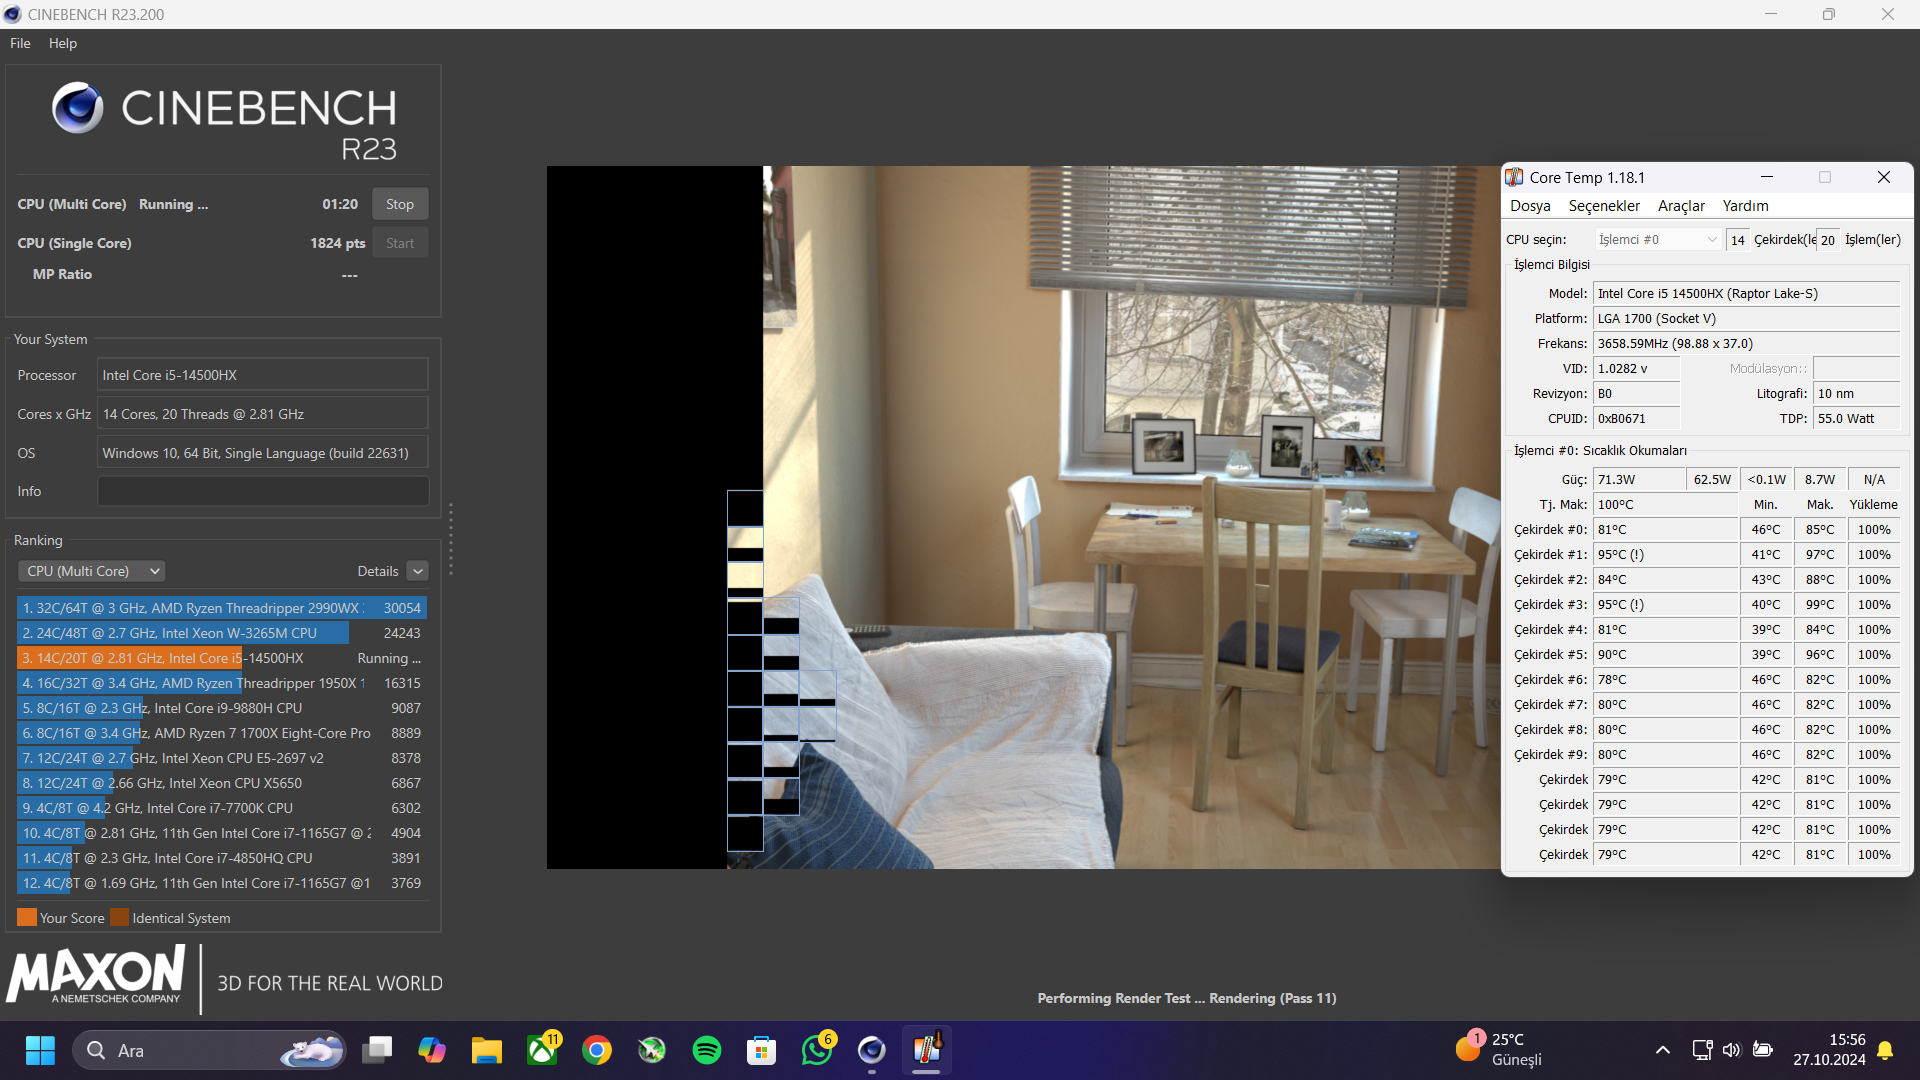Open the Copilot icon in taskbar
1920x1080 pixels.
432,1050
